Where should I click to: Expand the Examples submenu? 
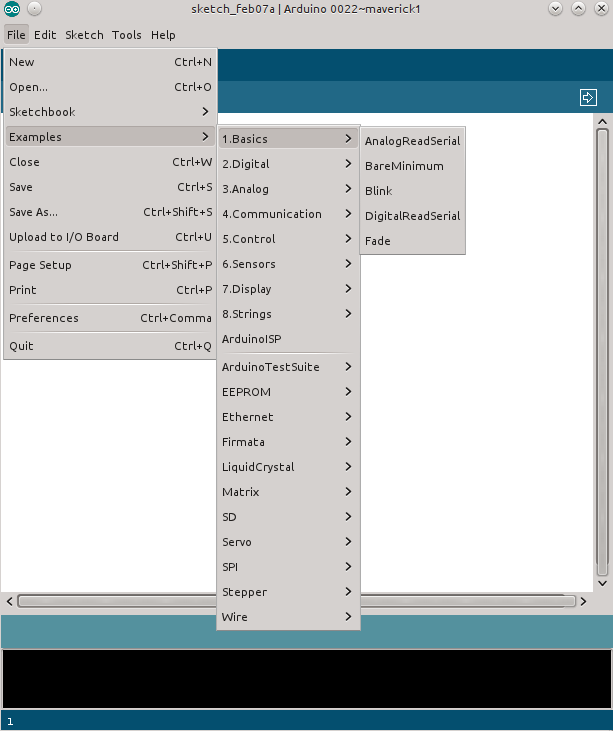(x=110, y=137)
